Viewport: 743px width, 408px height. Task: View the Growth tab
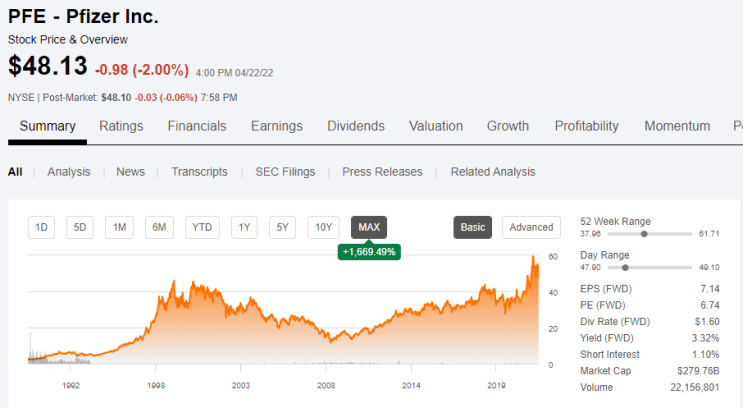pos(508,126)
